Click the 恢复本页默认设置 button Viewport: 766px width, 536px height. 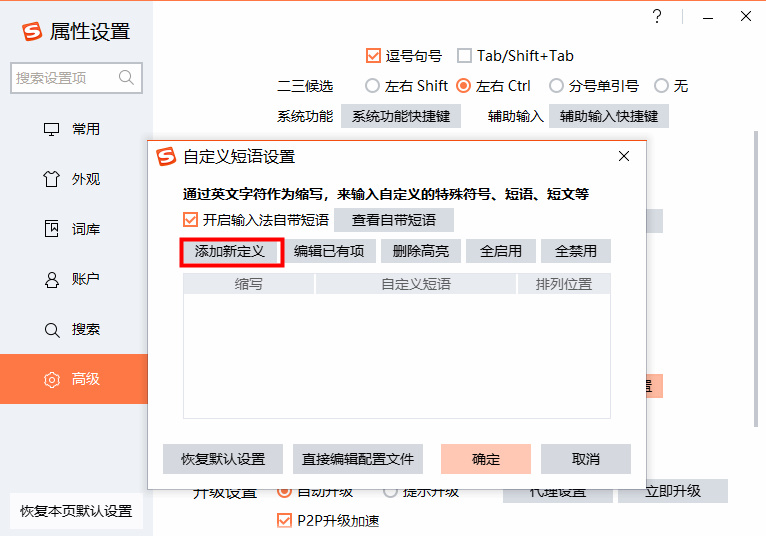(x=76, y=511)
